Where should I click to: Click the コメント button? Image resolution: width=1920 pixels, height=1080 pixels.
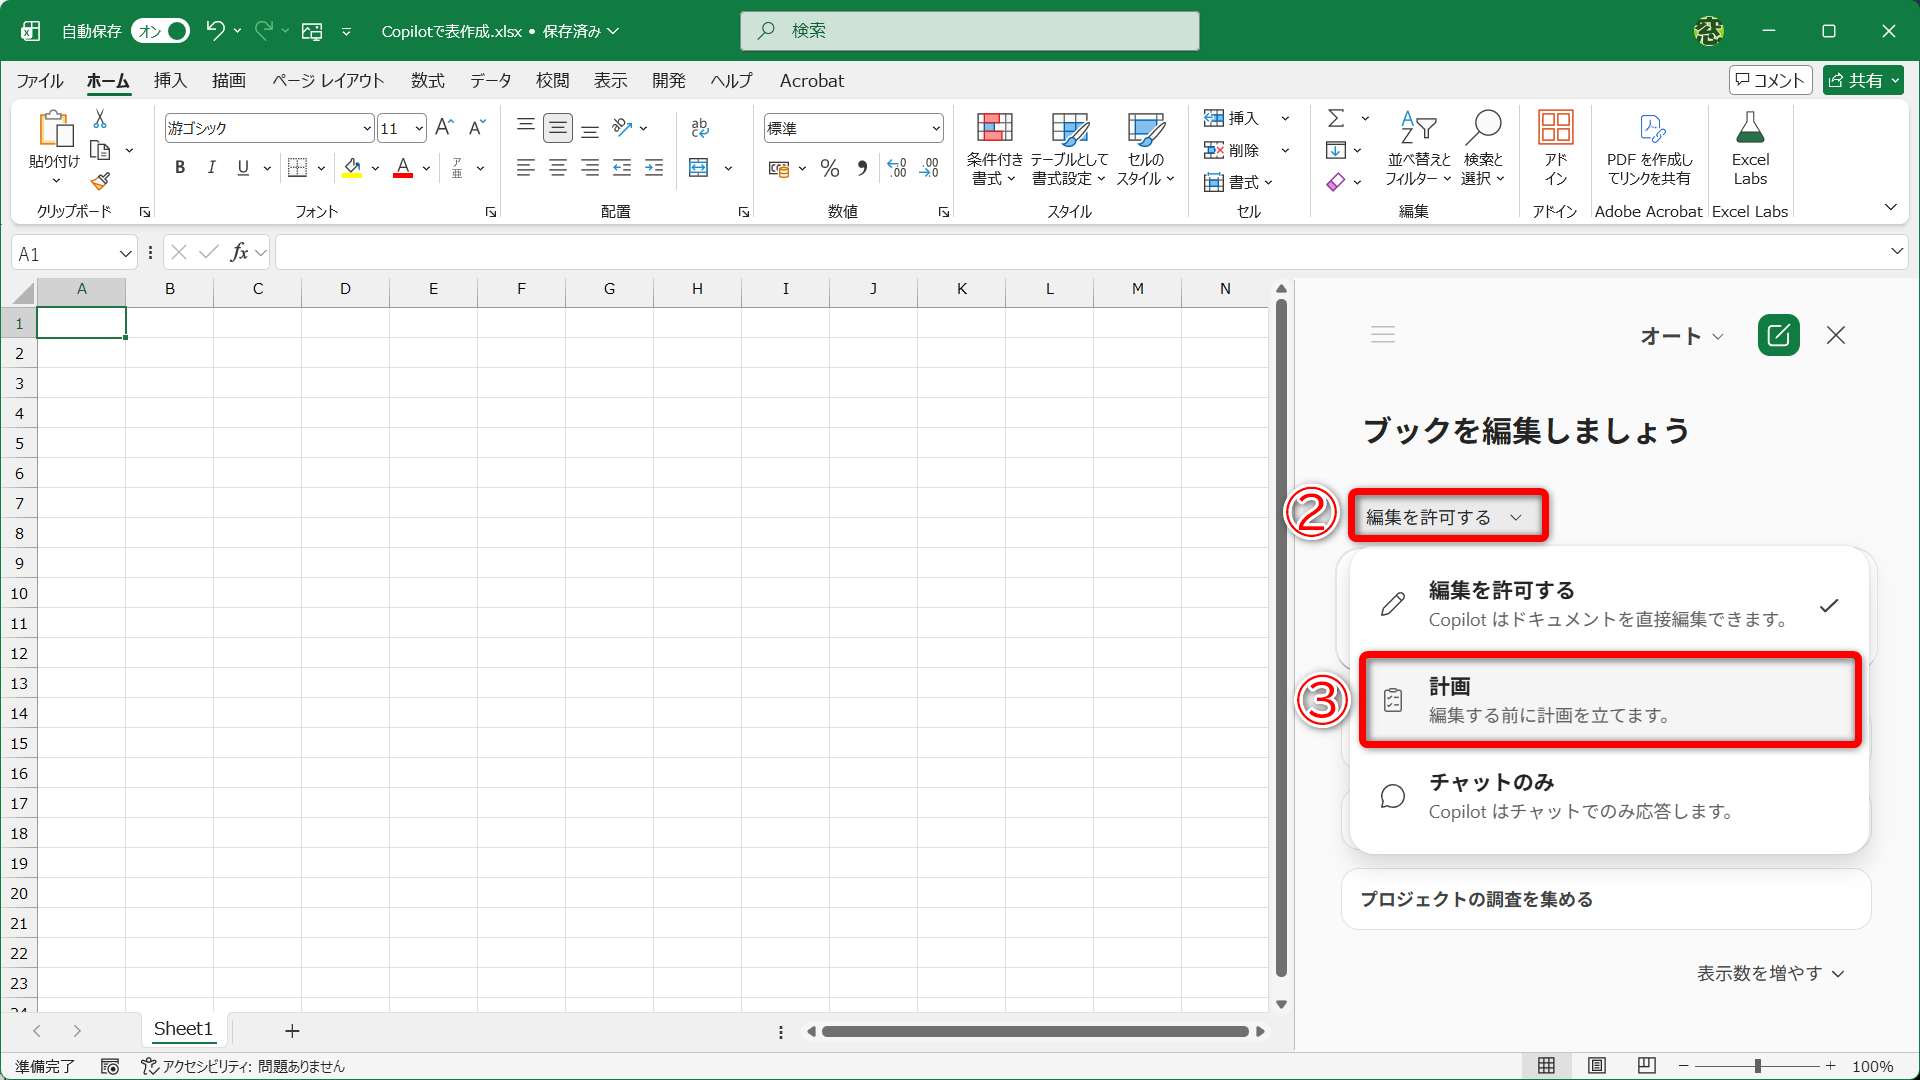(1770, 80)
